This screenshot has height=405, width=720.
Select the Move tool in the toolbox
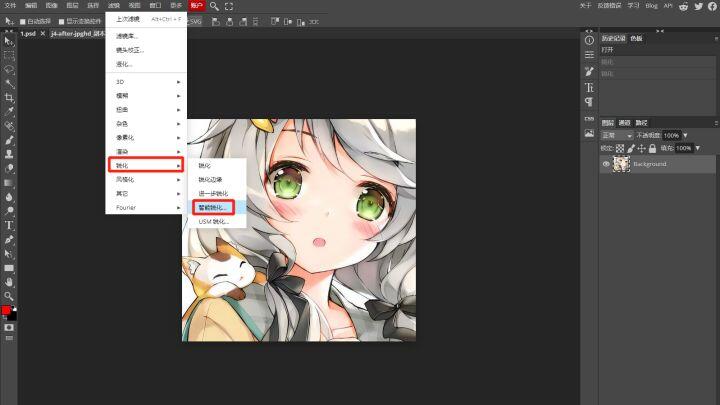(9, 41)
